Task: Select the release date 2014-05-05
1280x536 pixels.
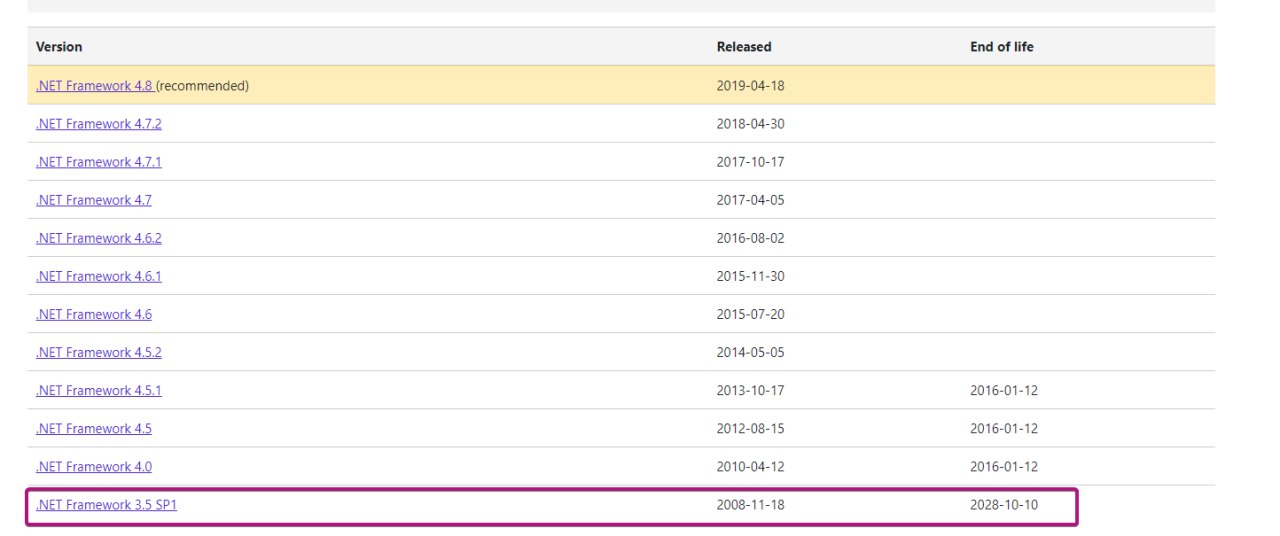Action: coord(751,352)
